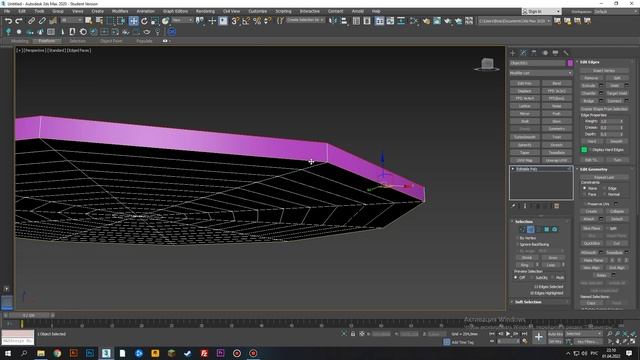Collapse the Edit Edges rollout

pyautogui.click(x=589, y=62)
